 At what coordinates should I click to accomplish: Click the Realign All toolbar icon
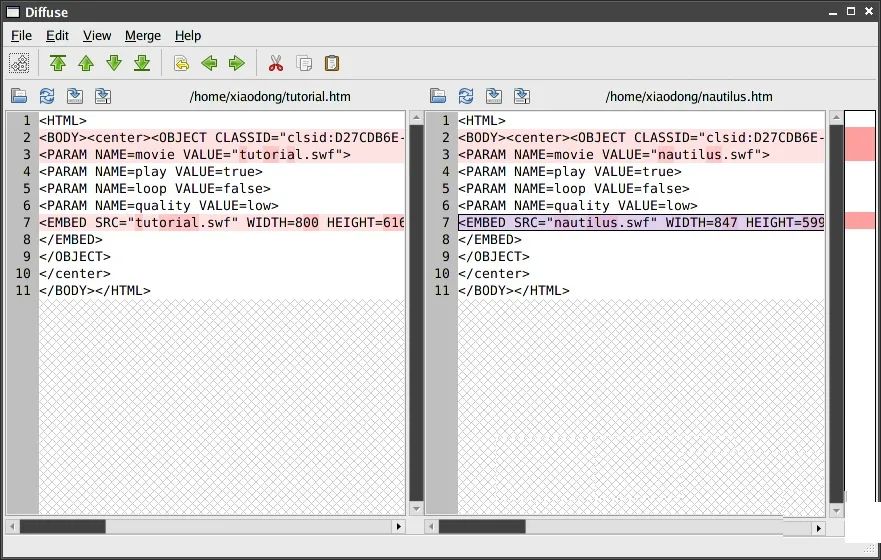pos(19,63)
